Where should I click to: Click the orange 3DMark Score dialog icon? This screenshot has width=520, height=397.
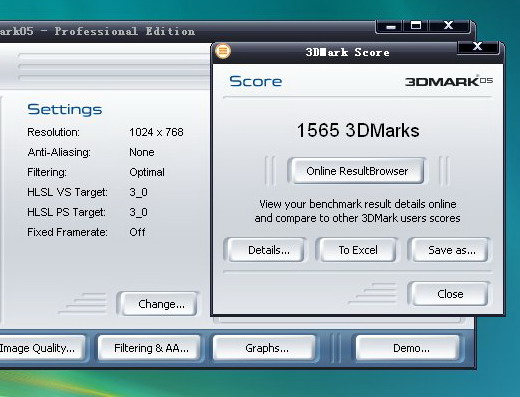point(223,51)
